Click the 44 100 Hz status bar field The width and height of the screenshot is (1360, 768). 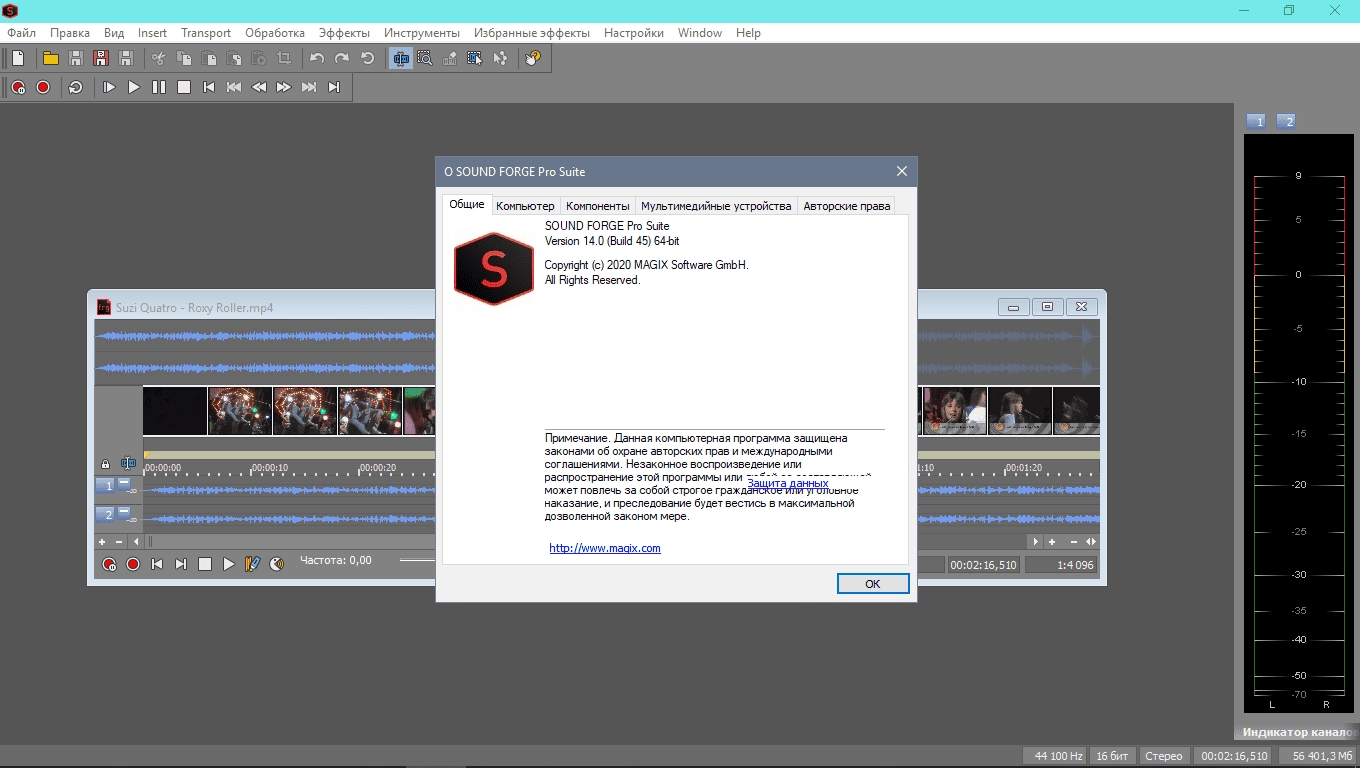click(x=1055, y=757)
